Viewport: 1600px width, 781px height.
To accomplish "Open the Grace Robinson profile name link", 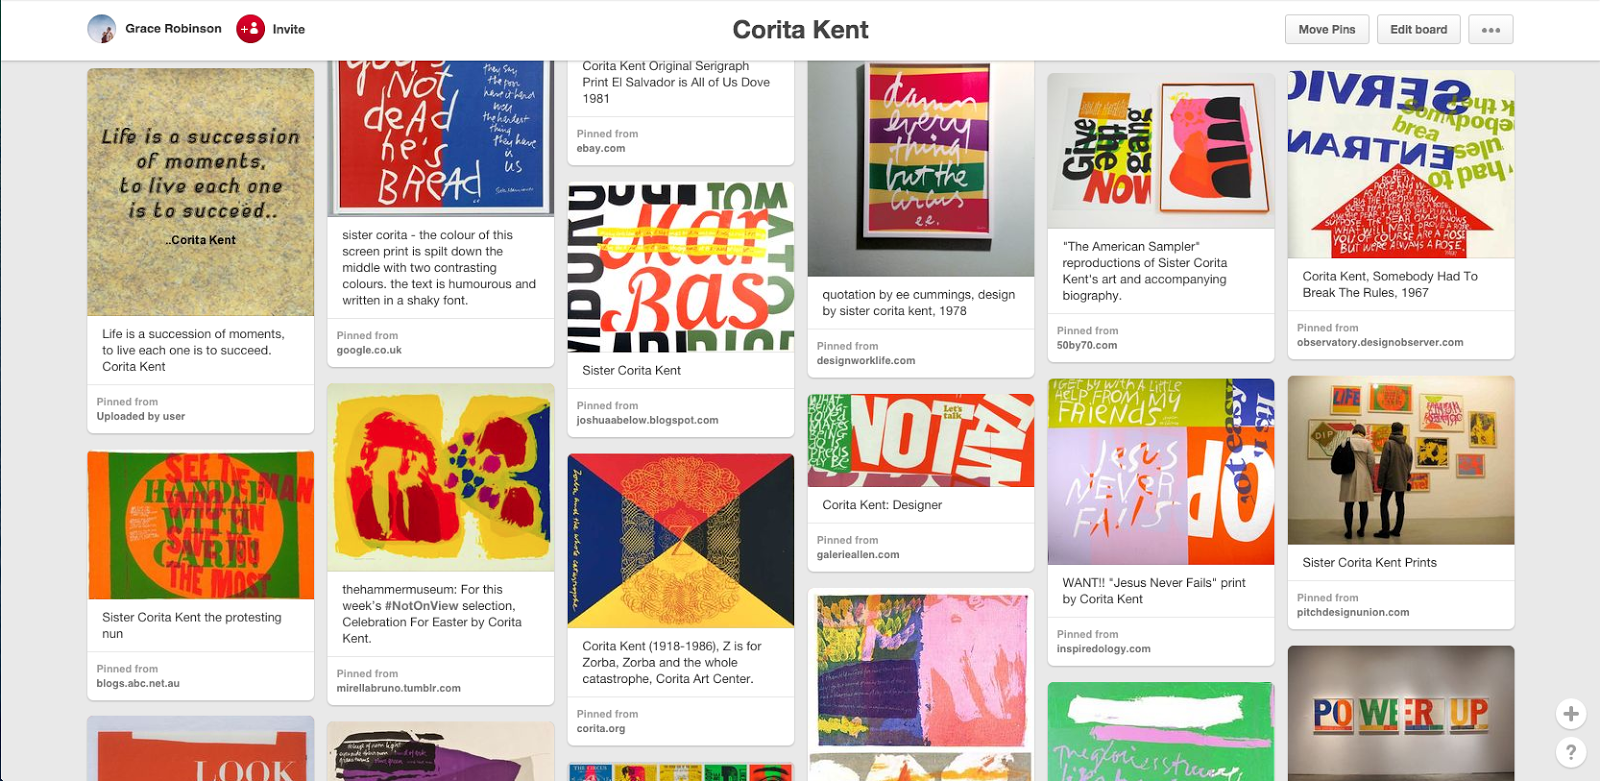I will click(173, 29).
